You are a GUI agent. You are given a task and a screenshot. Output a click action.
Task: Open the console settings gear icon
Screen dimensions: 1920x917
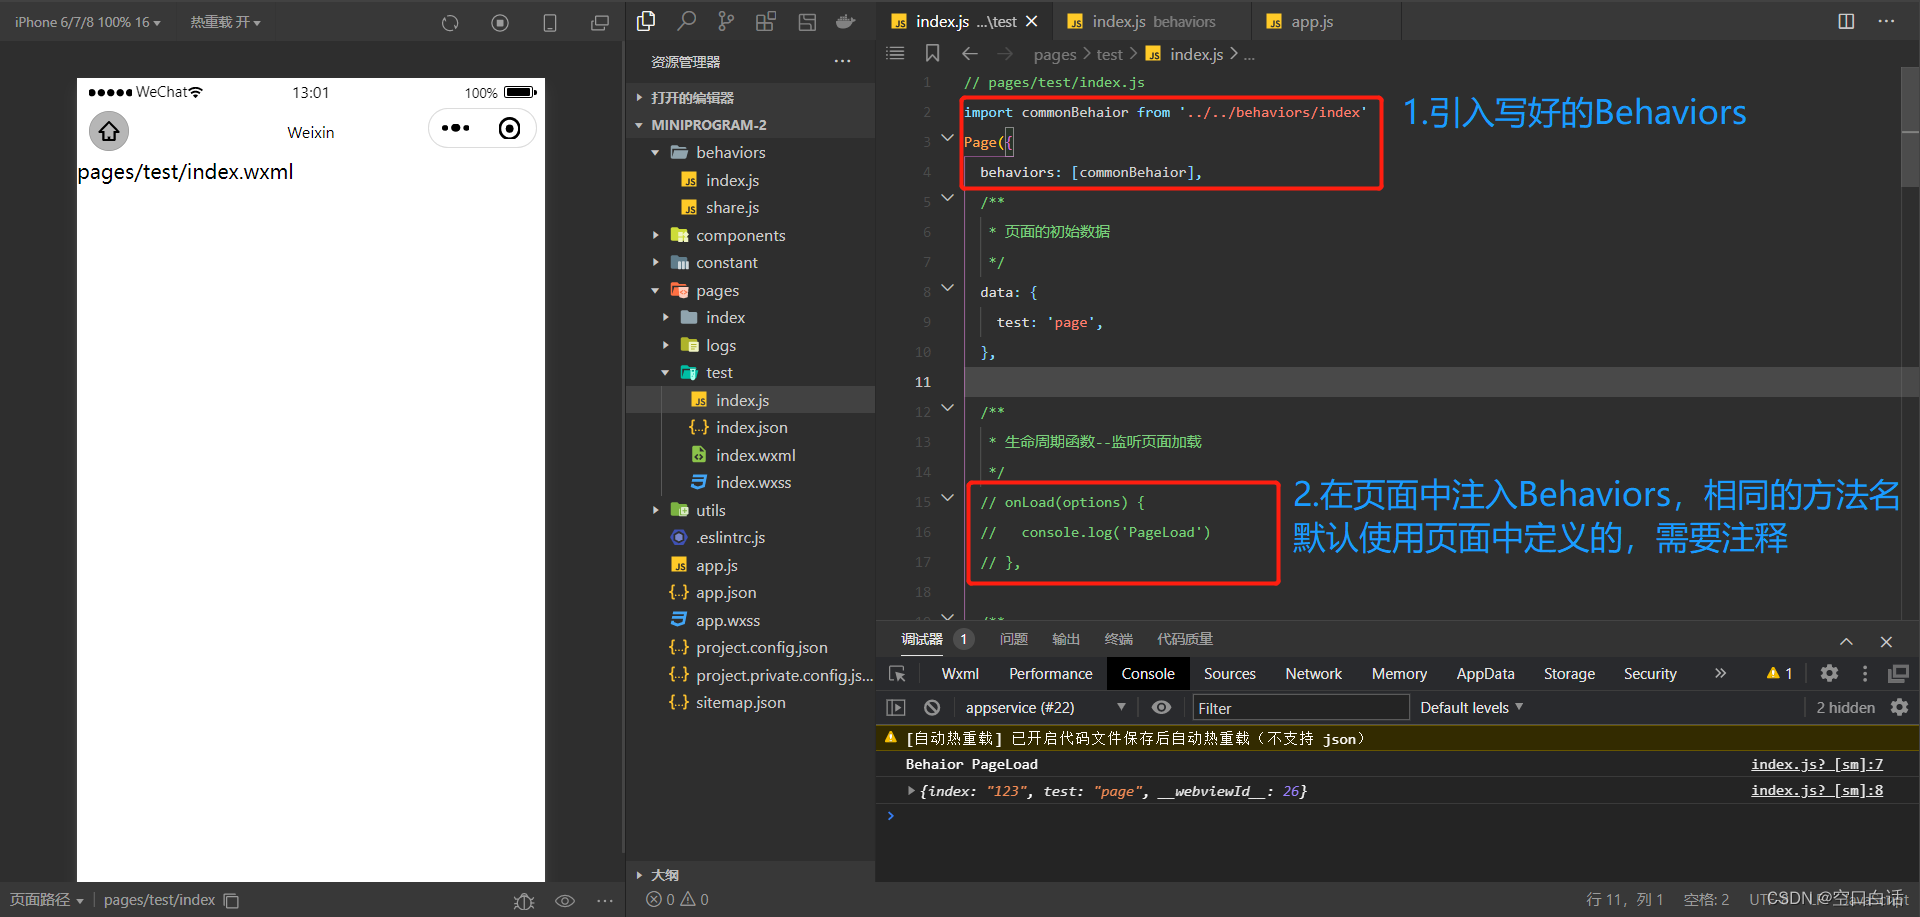point(1899,707)
